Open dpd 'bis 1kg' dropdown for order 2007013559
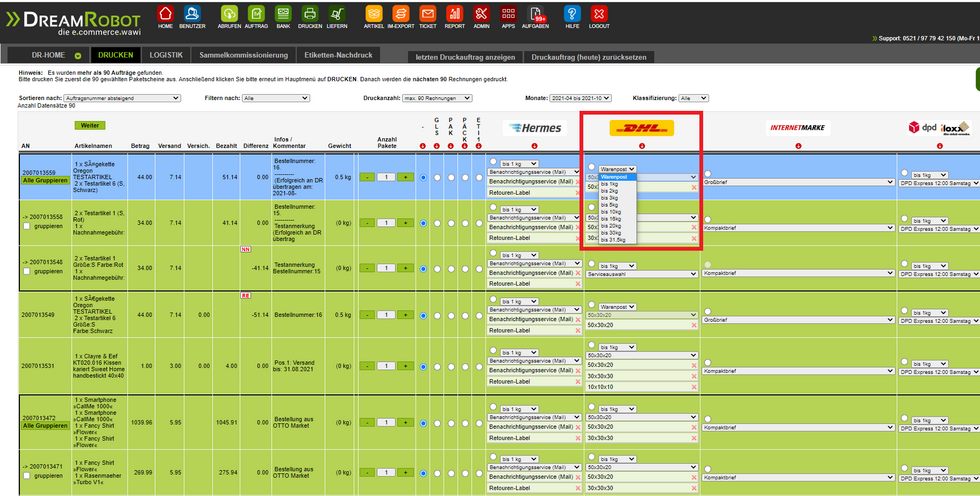 click(x=929, y=174)
